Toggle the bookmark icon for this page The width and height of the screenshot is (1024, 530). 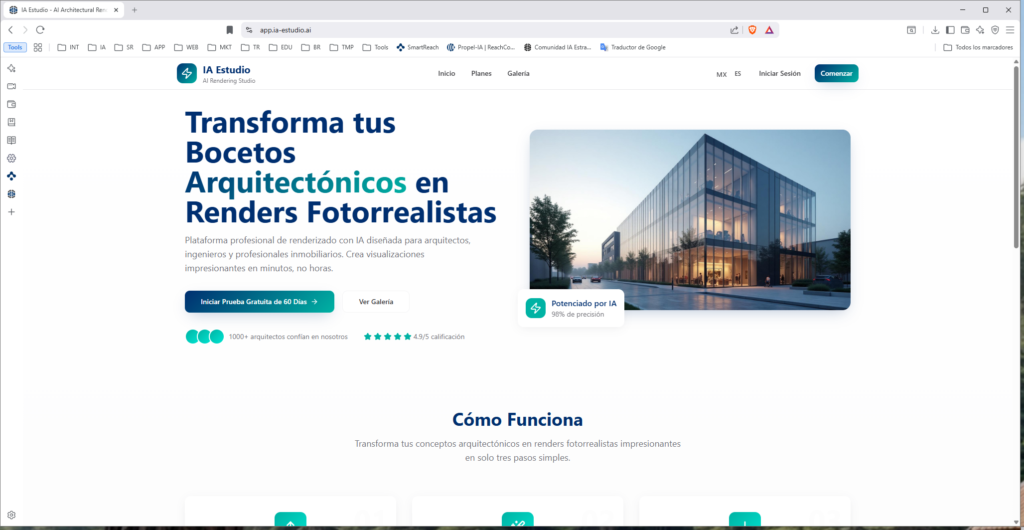tap(229, 30)
